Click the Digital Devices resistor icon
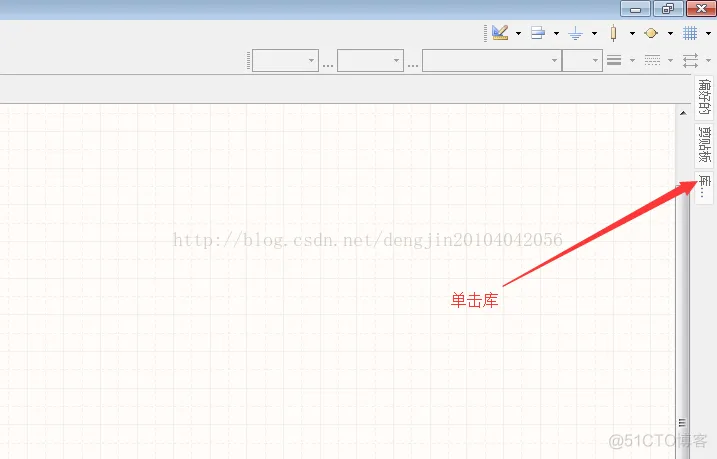Screen dimensions: 717x459 (x=613, y=33)
